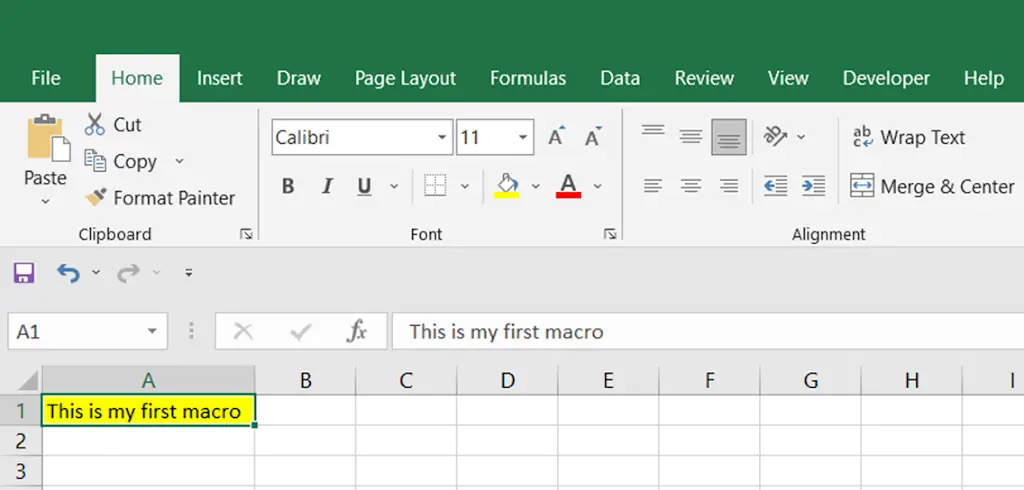
Task: Open the text orientation tool
Action: (775, 137)
